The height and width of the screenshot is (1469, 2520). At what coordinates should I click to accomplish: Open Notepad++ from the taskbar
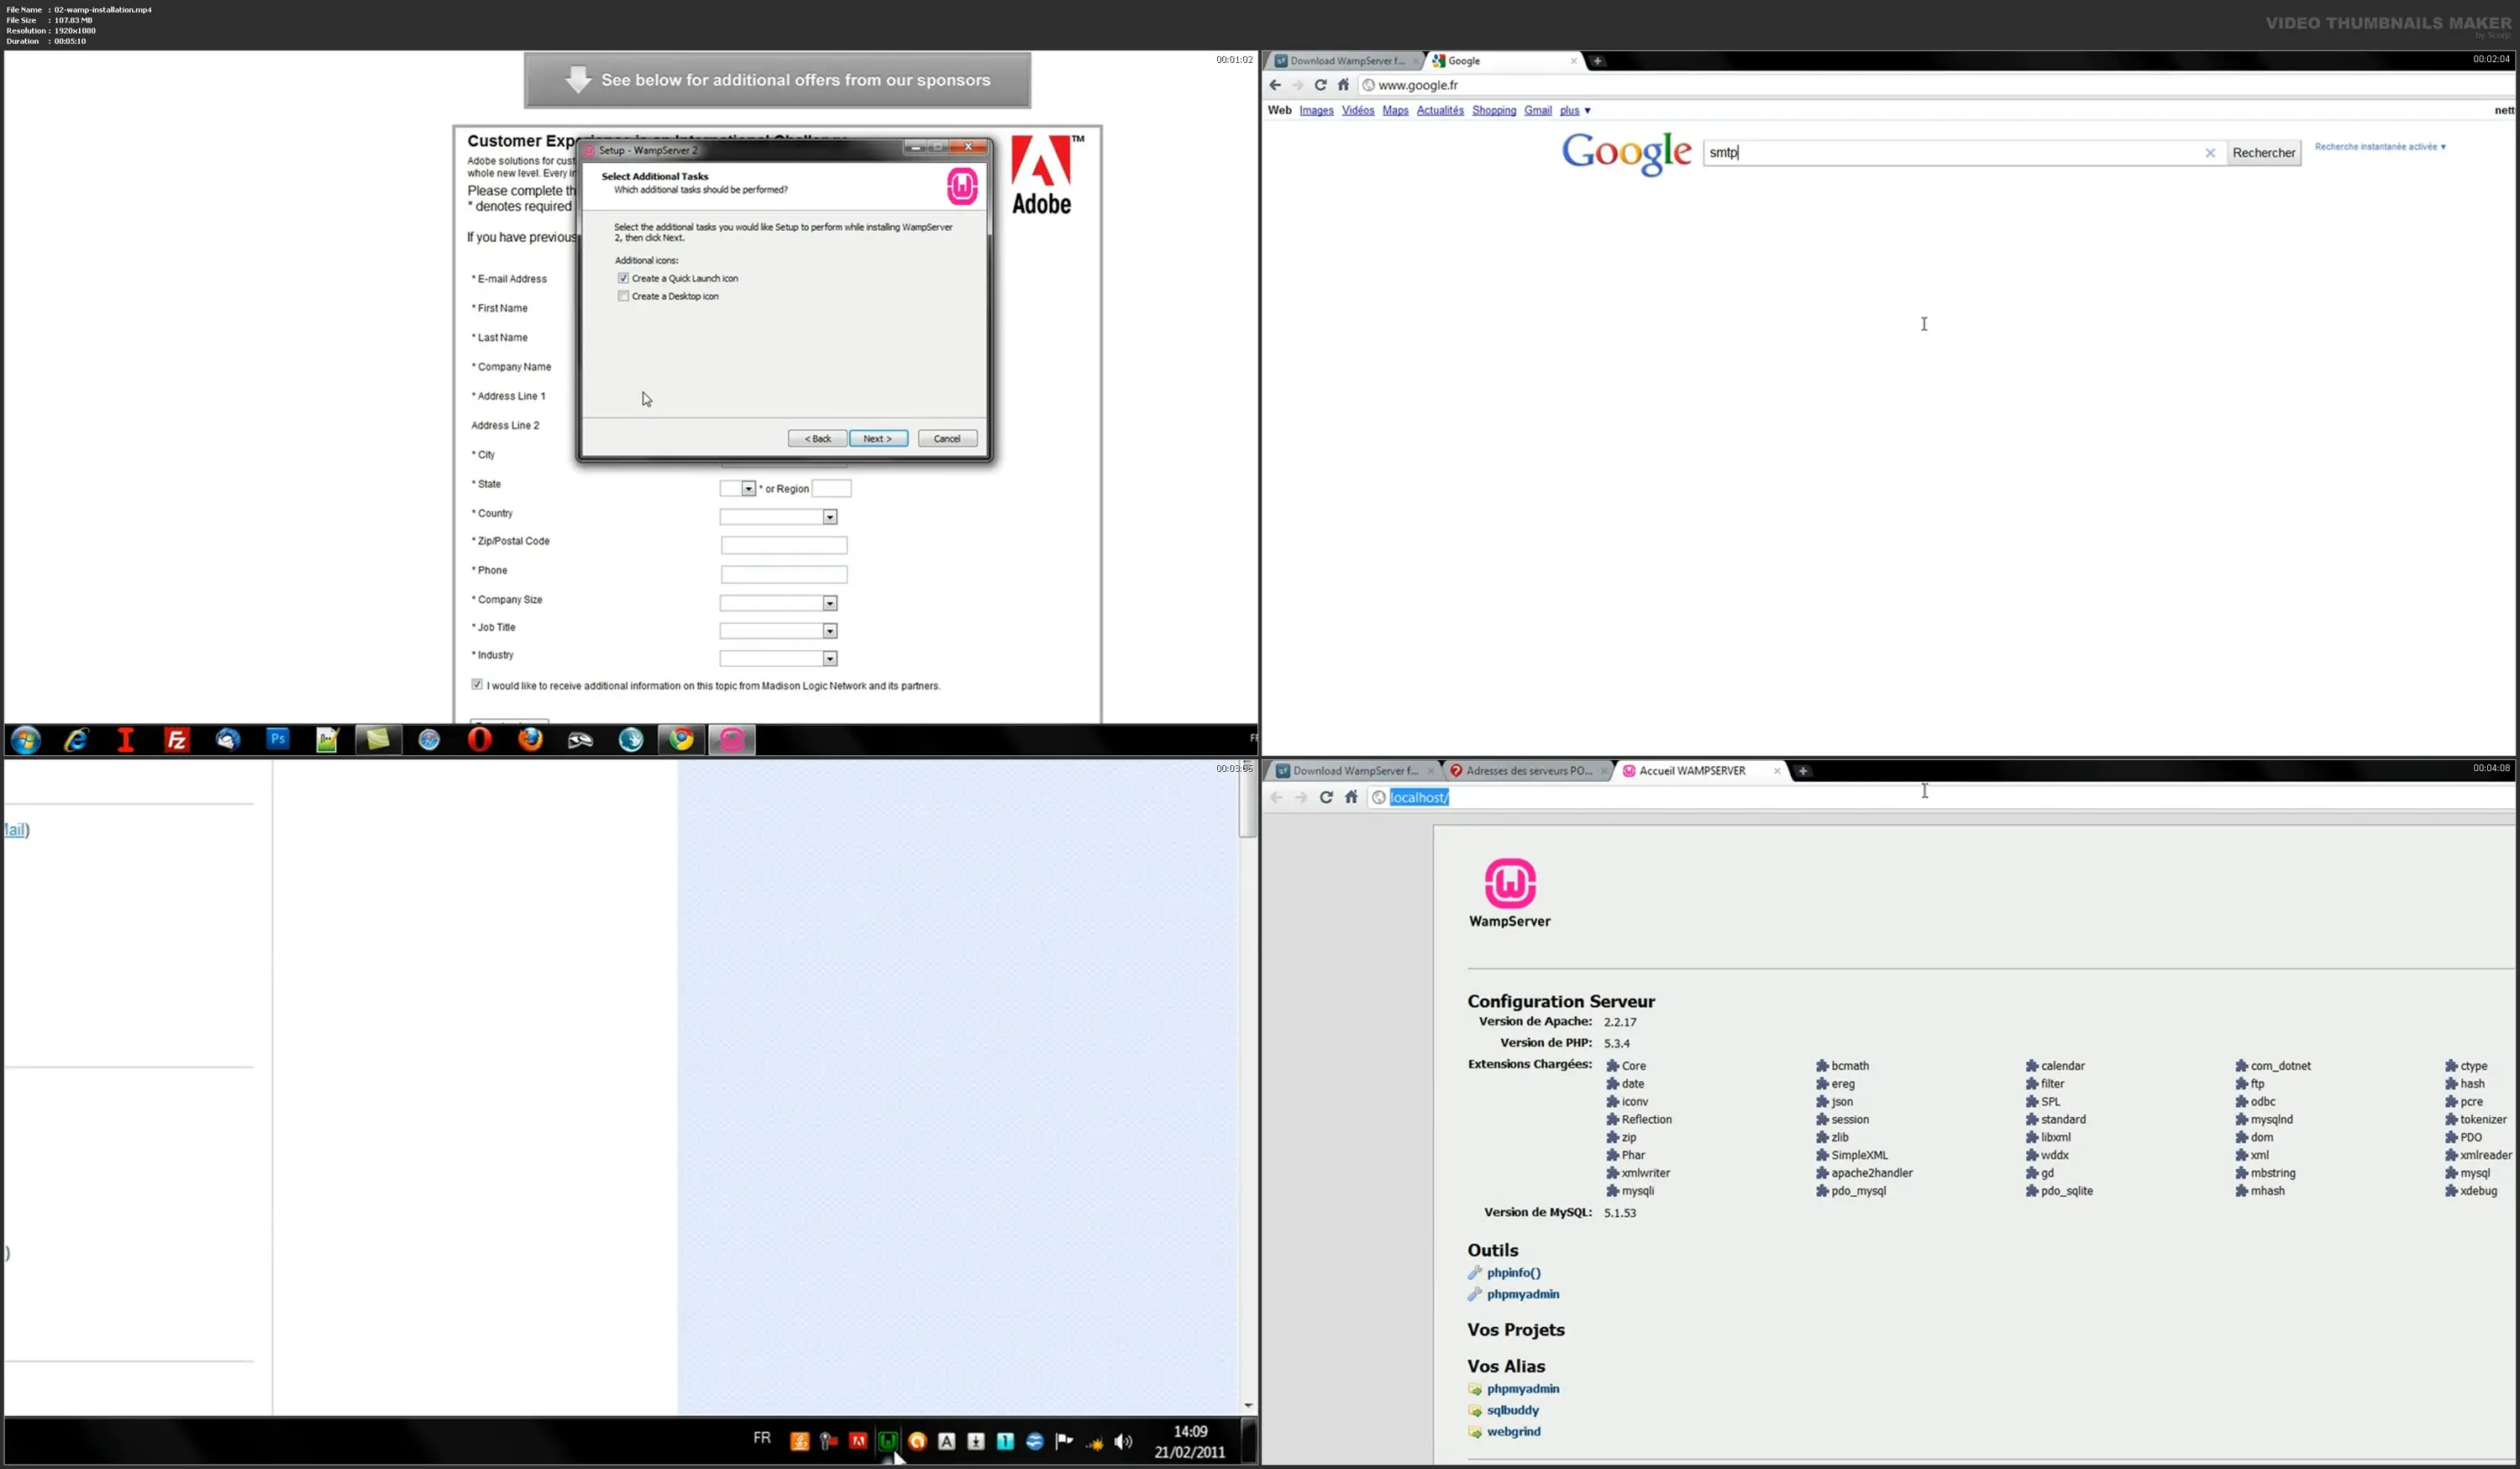click(328, 740)
